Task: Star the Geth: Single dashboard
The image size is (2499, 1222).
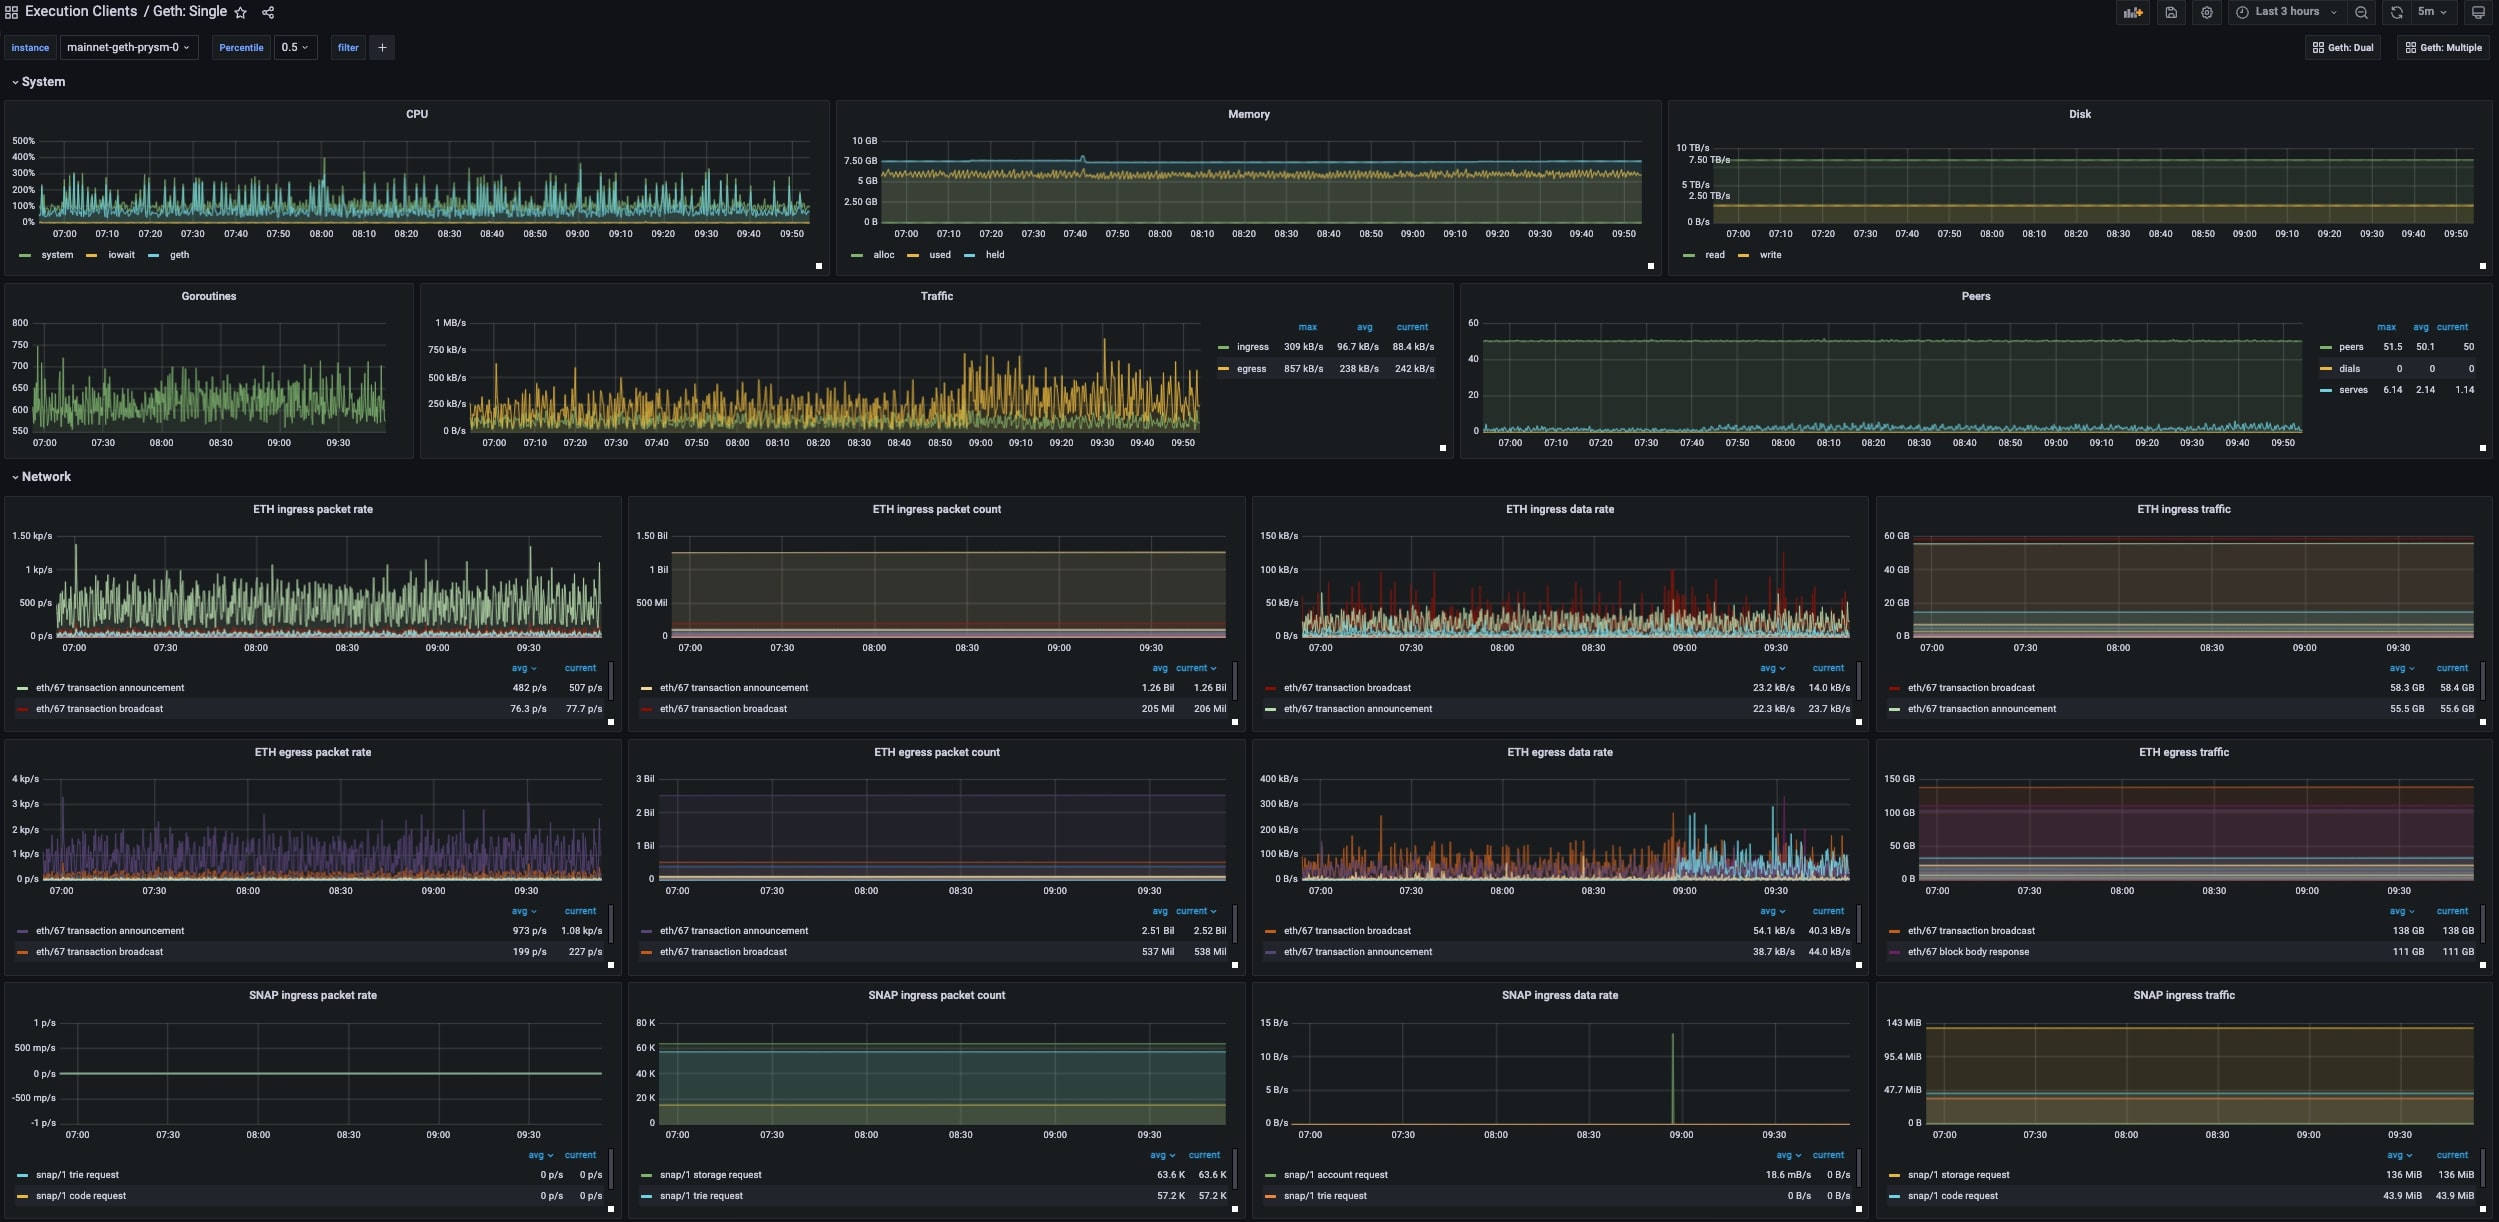Action: (x=240, y=13)
